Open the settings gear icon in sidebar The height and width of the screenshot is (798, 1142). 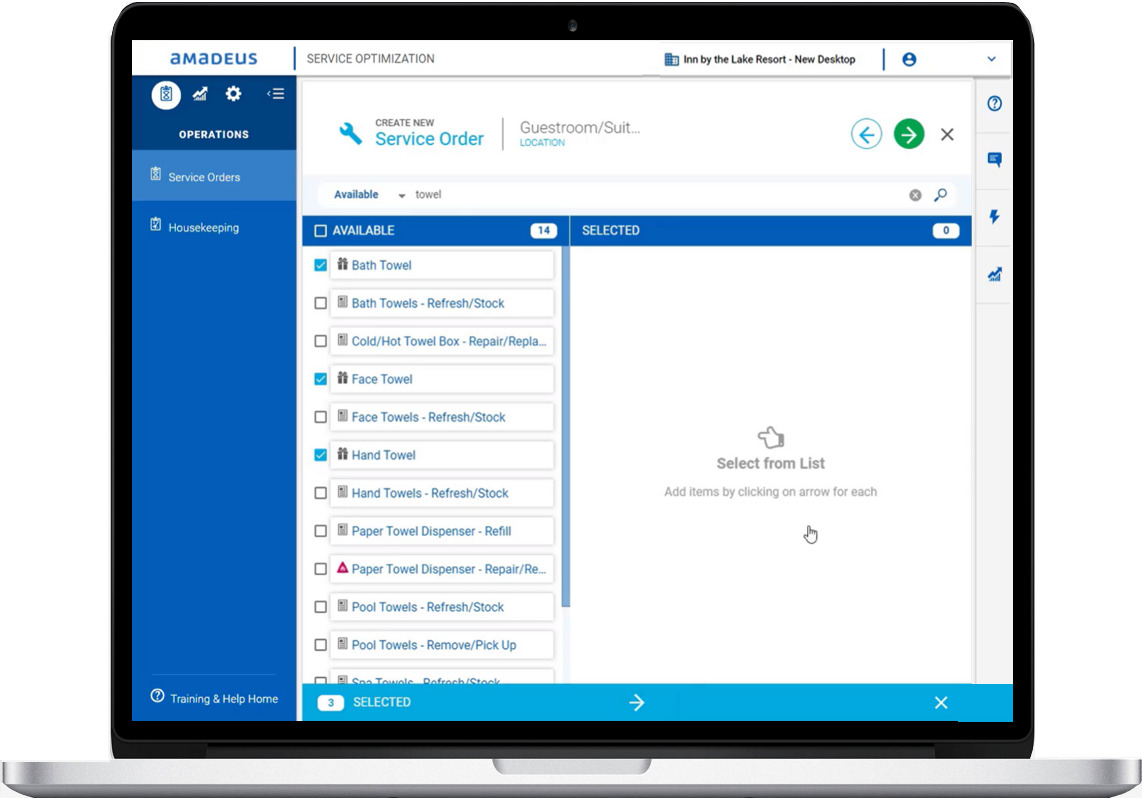(x=233, y=94)
